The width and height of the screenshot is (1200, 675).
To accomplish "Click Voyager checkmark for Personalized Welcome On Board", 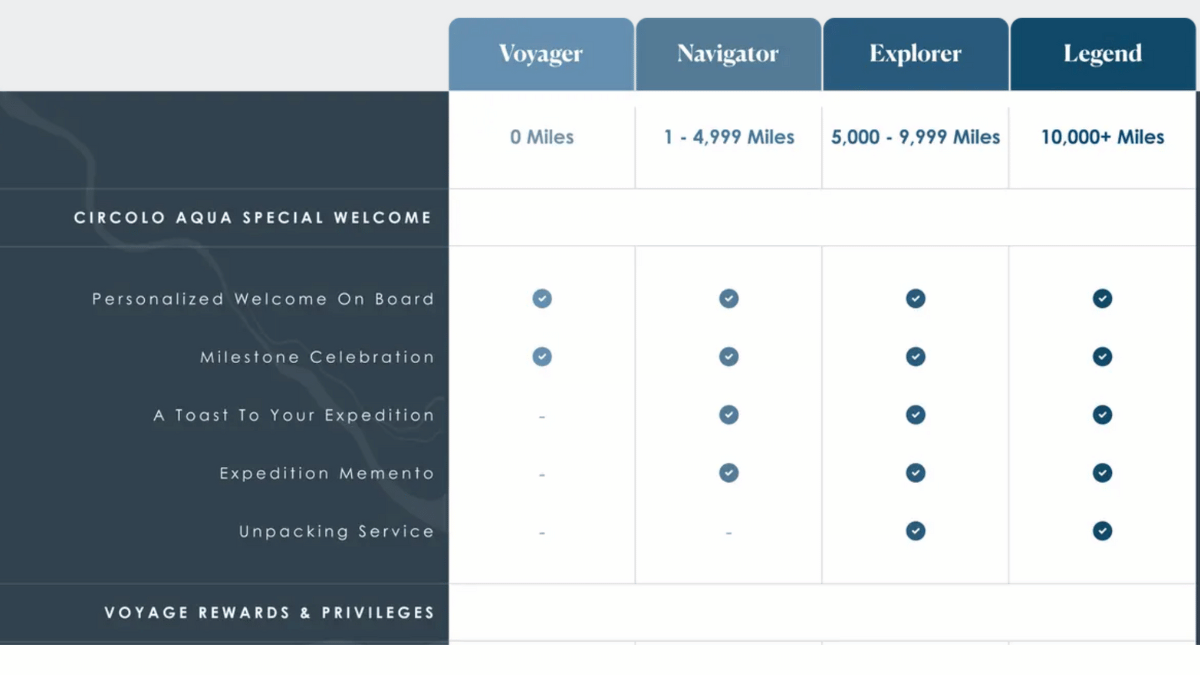I will point(542,298).
